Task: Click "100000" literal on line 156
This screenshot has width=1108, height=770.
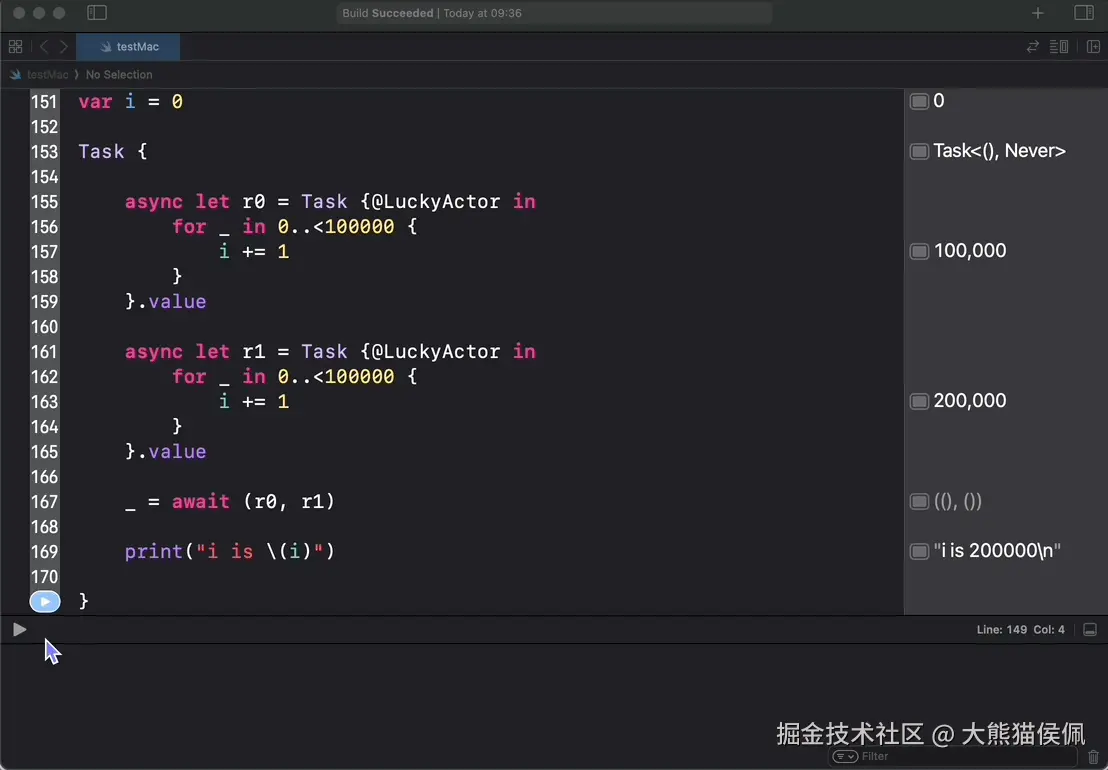Action: pos(360,227)
